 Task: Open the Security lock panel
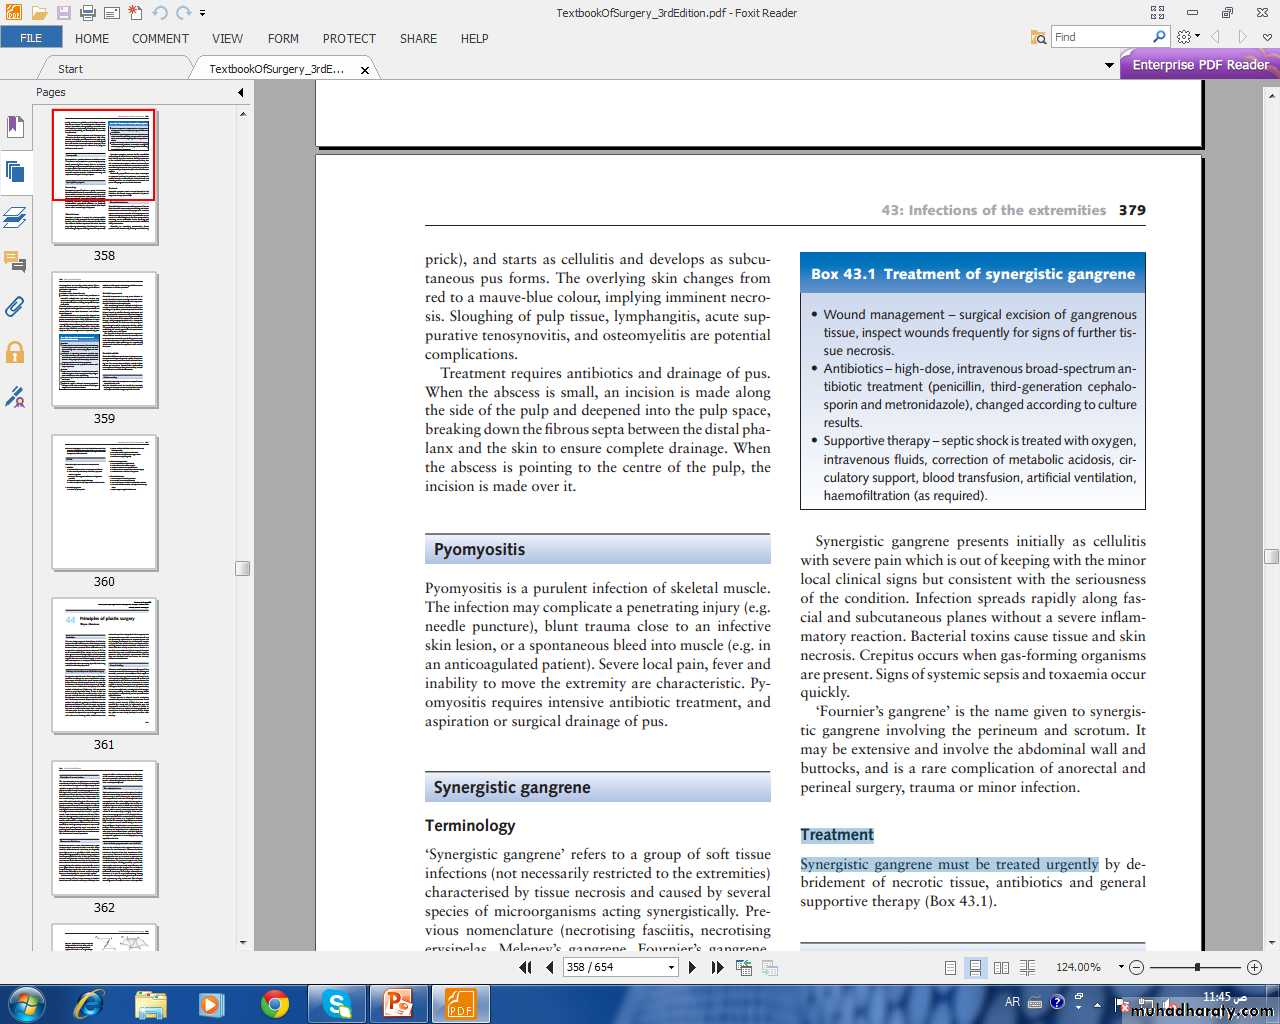click(x=15, y=352)
